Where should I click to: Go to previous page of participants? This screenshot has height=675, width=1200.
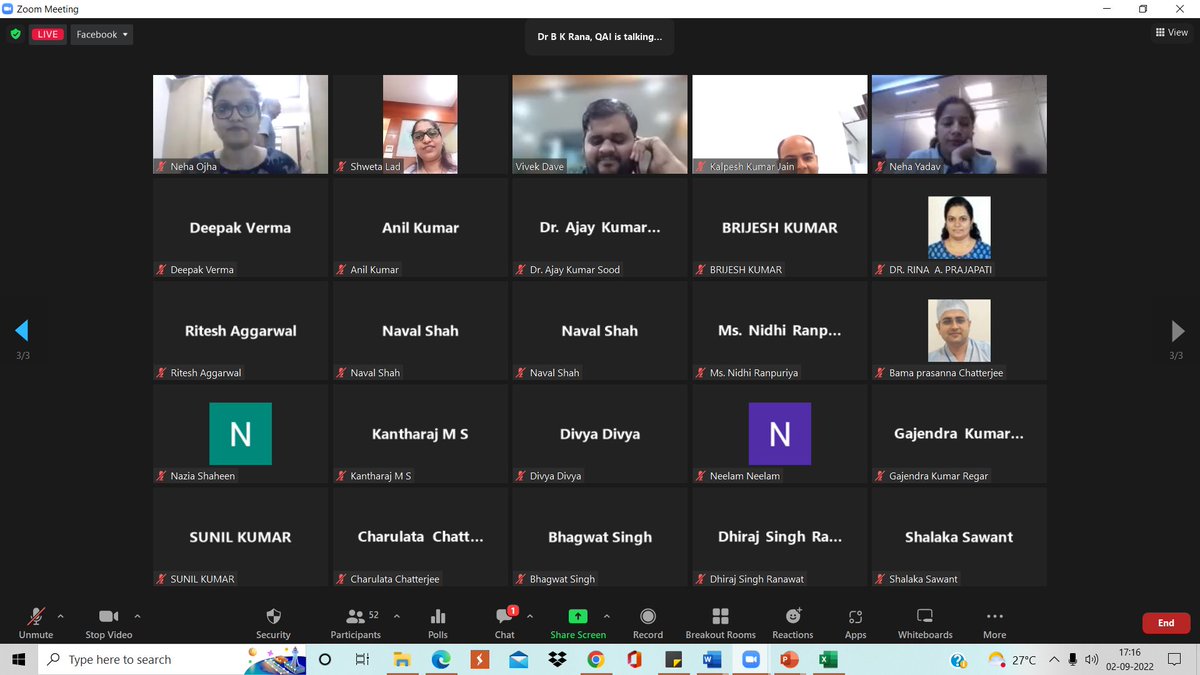(22, 330)
